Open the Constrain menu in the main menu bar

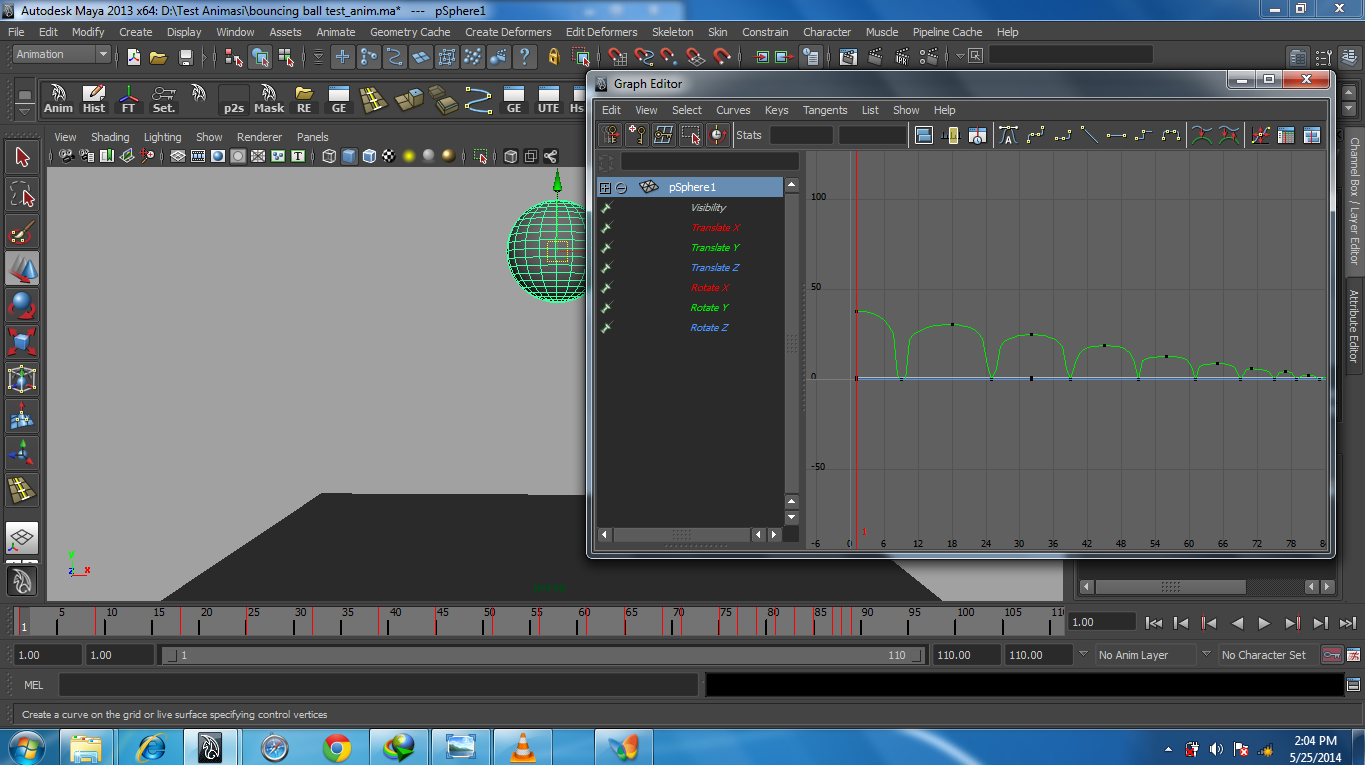[x=765, y=31]
